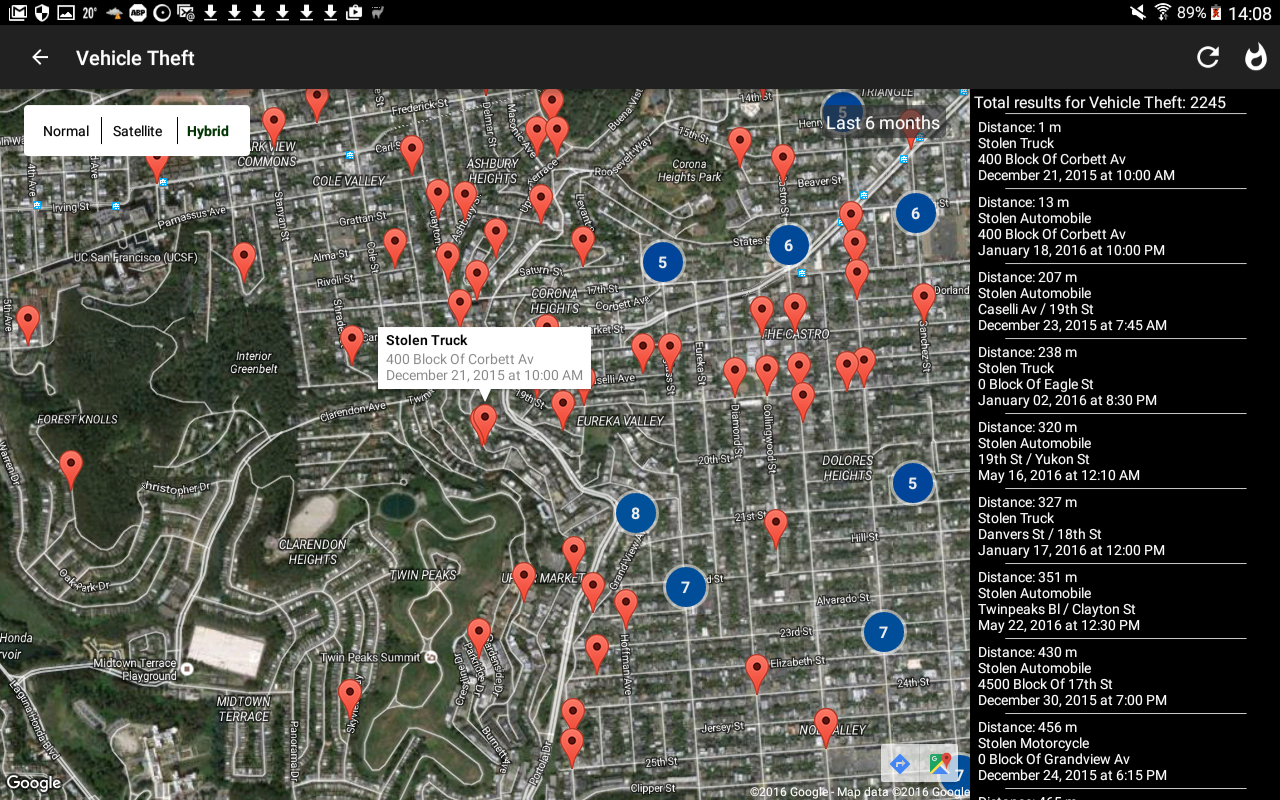Tap the selected pin under Stolen Truck popup

(484, 425)
